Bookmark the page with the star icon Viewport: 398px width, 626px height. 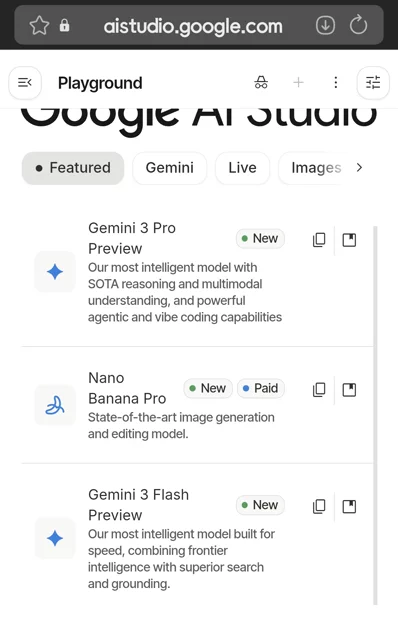click(39, 26)
